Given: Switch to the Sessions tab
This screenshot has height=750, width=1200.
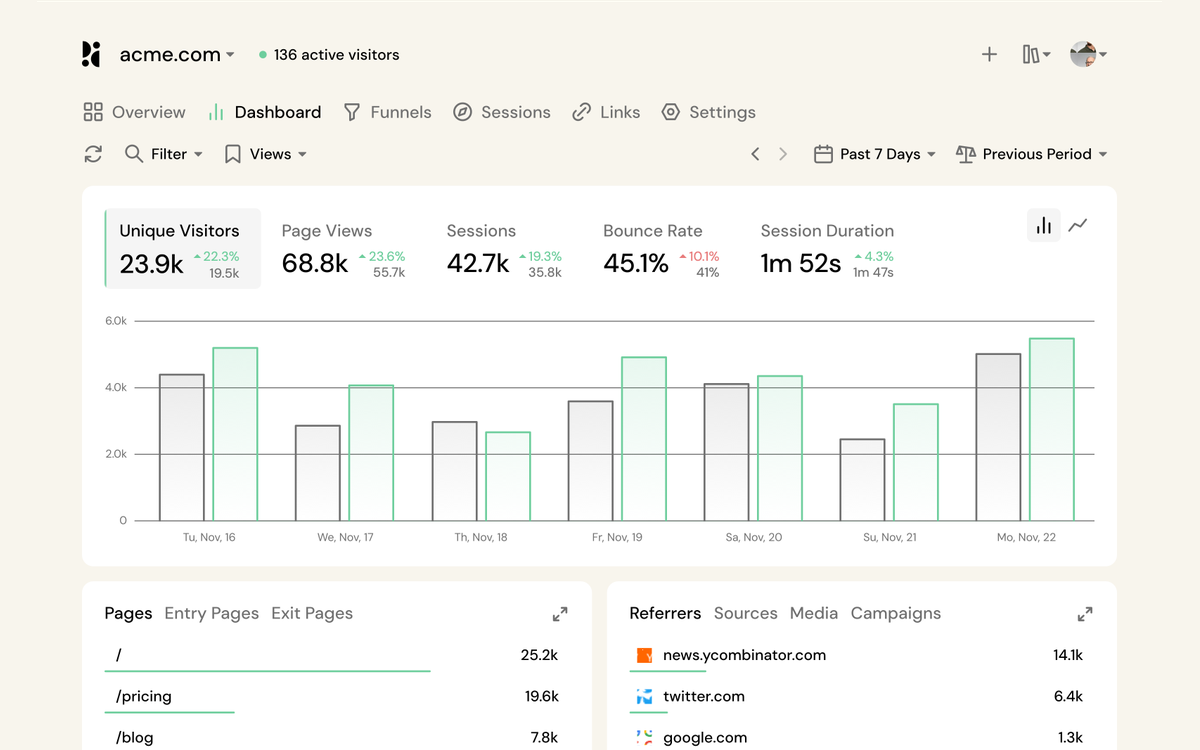Looking at the screenshot, I should pos(501,112).
